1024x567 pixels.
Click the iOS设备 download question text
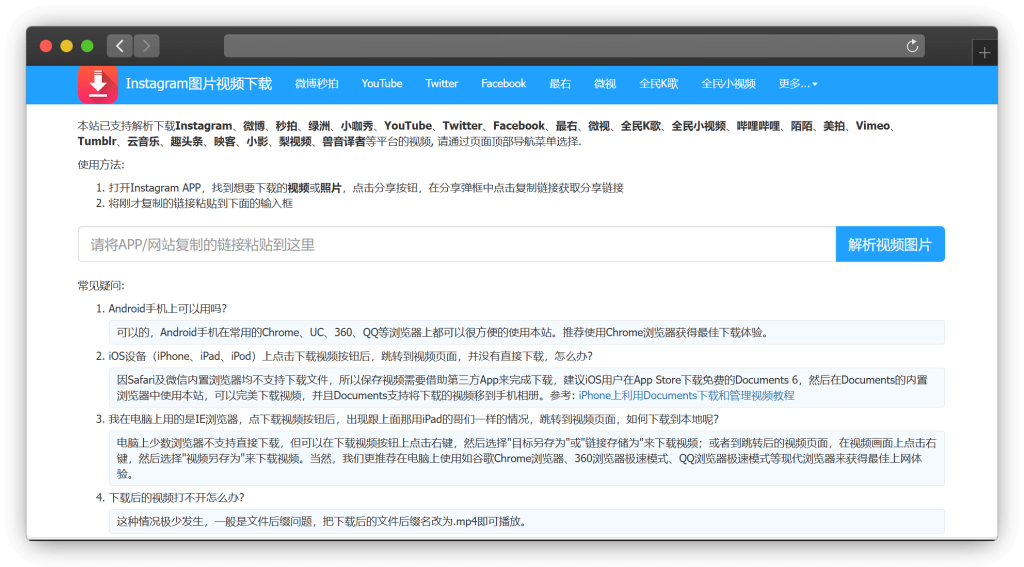tap(351, 356)
